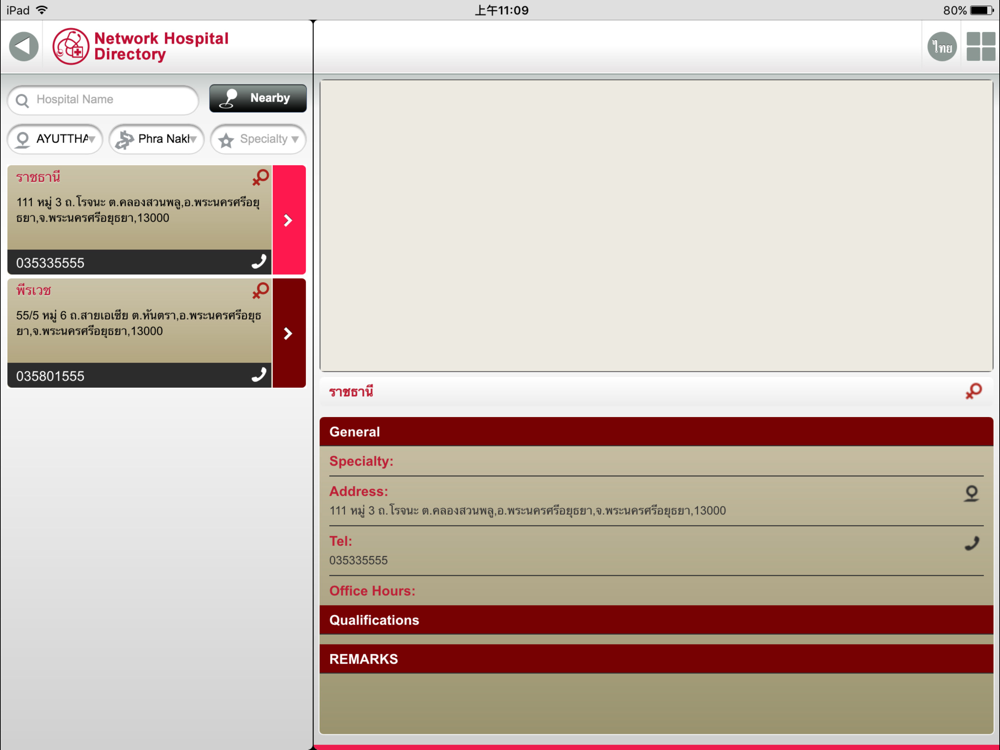Call 035335555 via phone icon
Viewport: 1000px width, 750px height.
point(258,261)
